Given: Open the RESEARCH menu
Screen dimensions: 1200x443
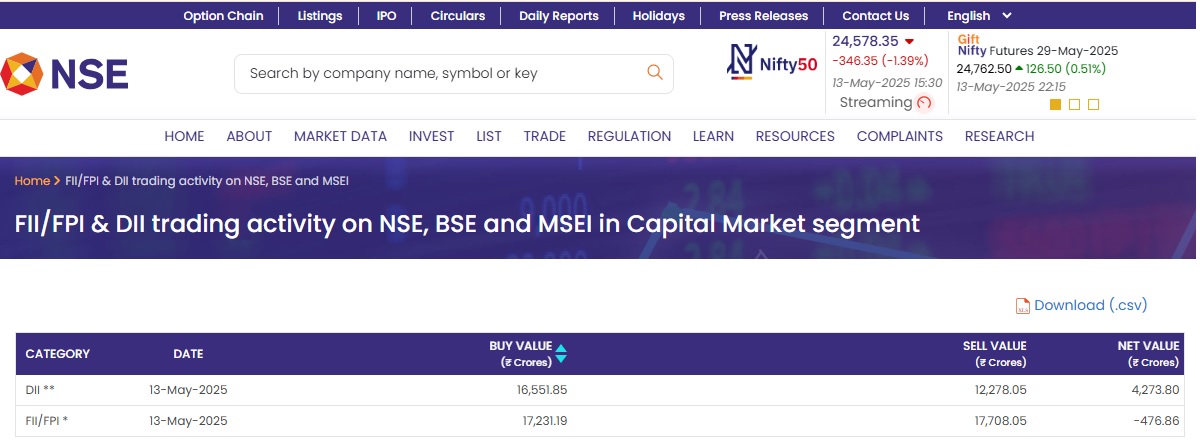Looking at the screenshot, I should (999, 136).
